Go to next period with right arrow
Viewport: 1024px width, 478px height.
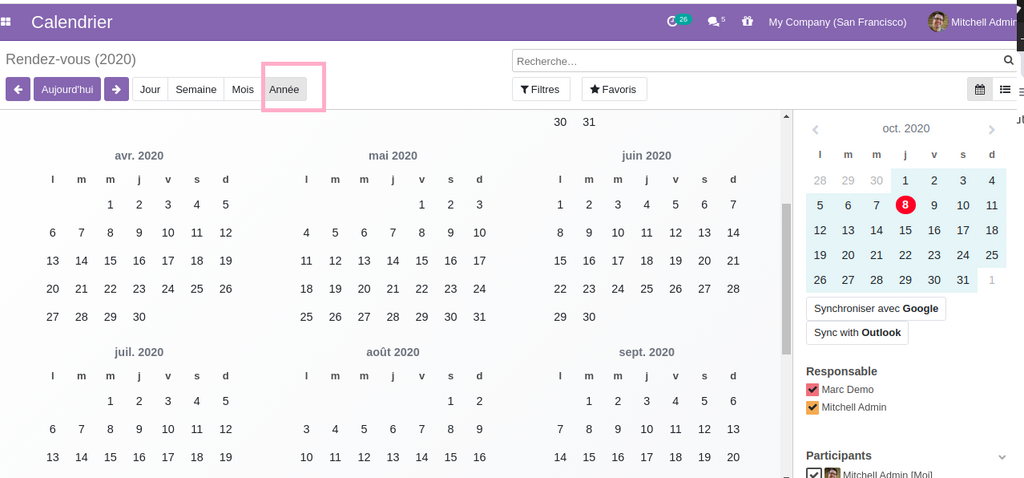point(116,90)
